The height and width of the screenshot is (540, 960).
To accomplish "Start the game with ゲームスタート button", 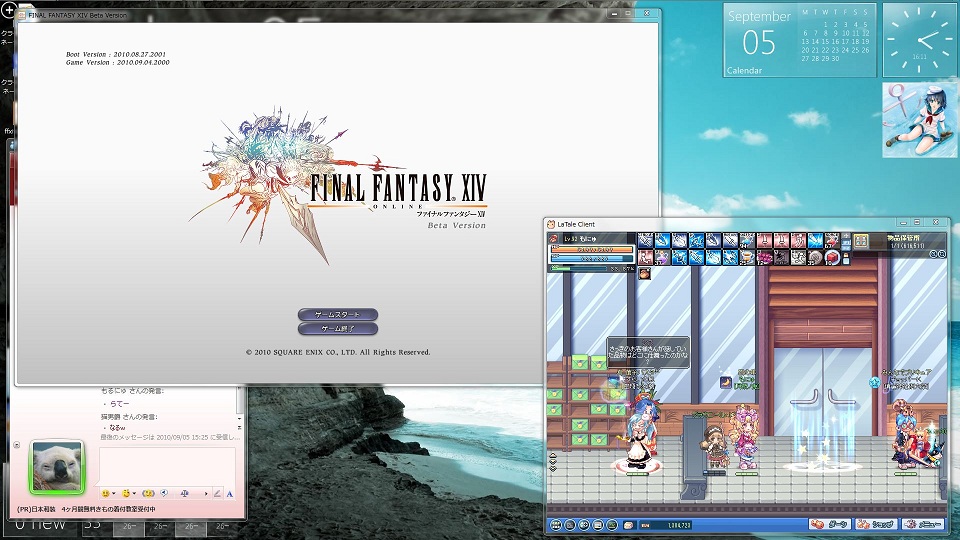I will pyautogui.click(x=337, y=314).
